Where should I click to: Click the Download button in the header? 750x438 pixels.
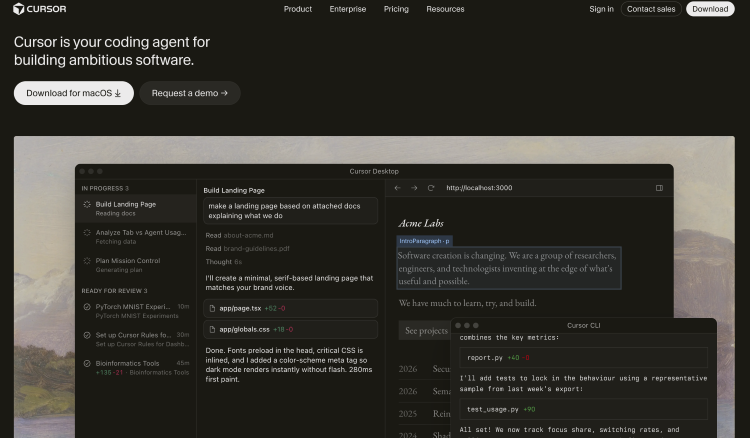point(710,9)
